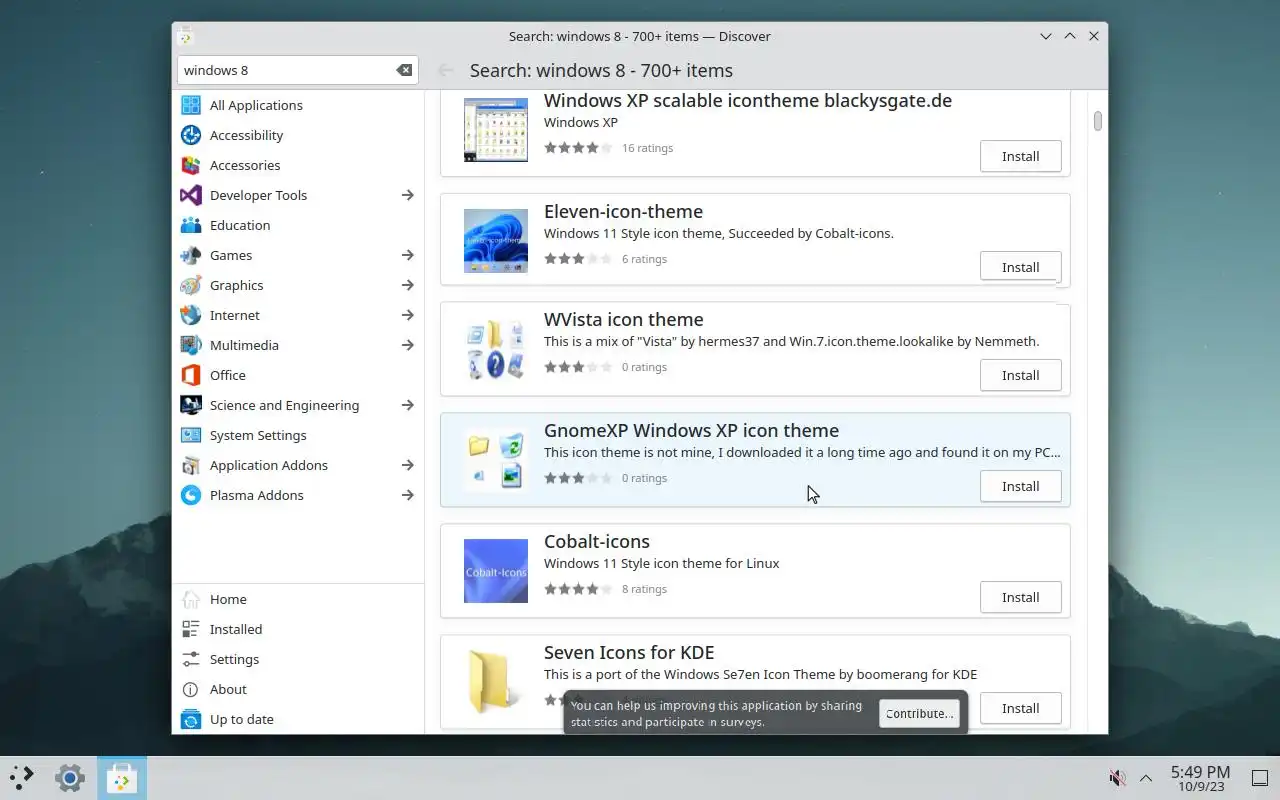Click the Cobalt-icons title text
Image resolution: width=1280 pixels, height=800 pixels.
point(597,541)
